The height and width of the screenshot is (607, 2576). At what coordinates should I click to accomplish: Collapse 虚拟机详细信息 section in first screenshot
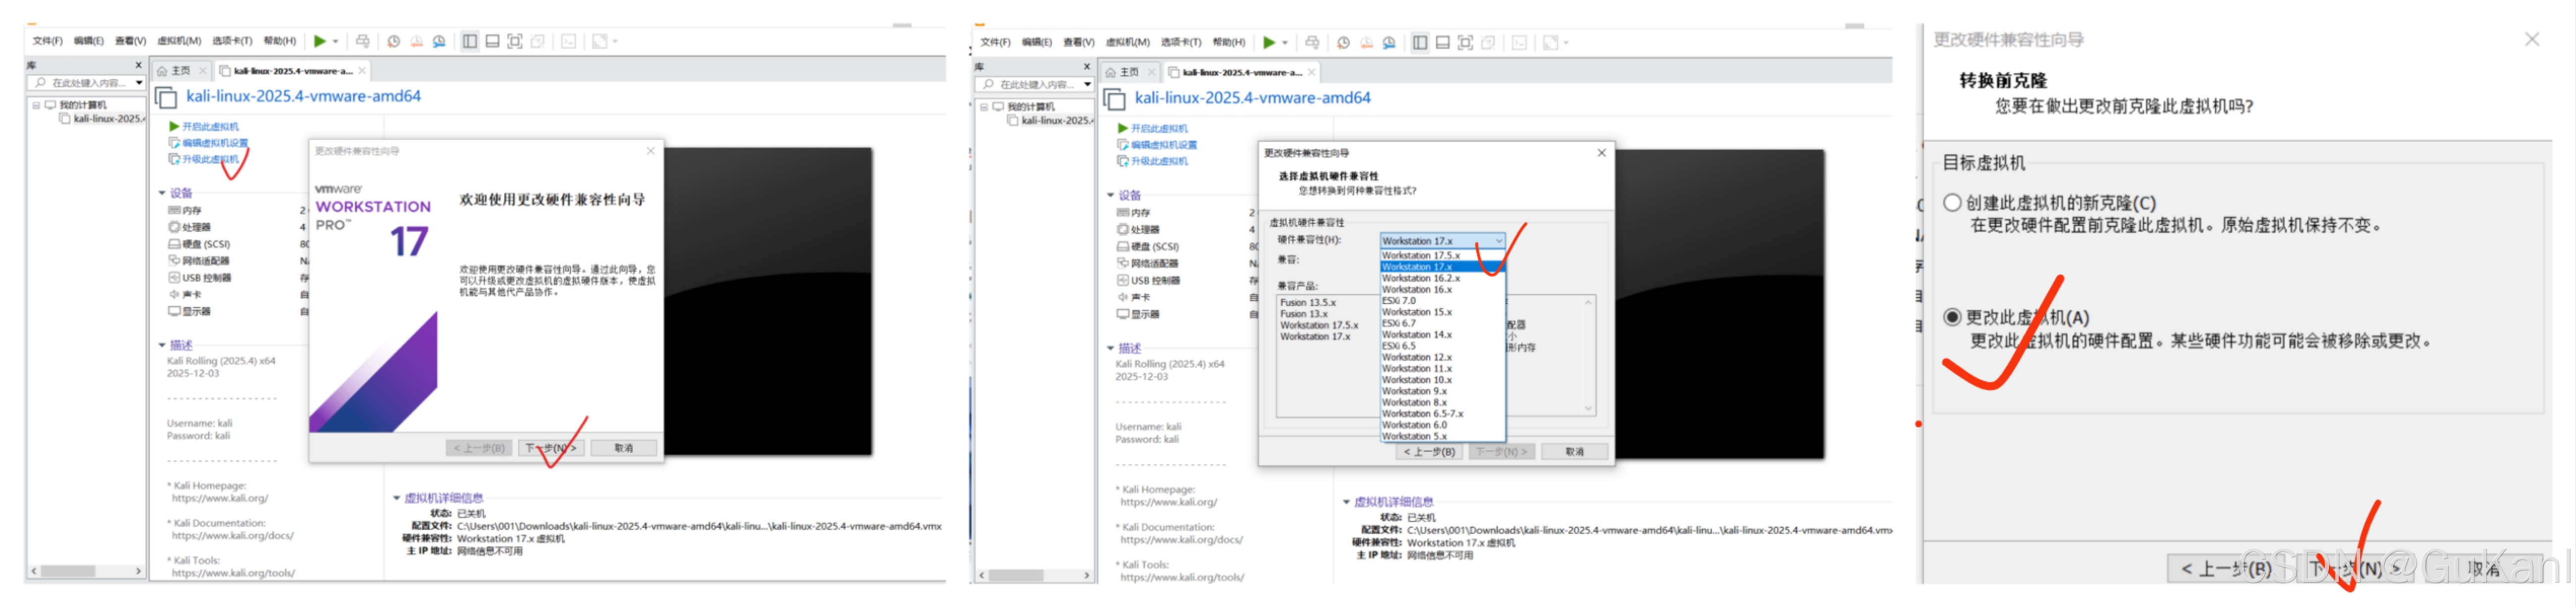(396, 497)
